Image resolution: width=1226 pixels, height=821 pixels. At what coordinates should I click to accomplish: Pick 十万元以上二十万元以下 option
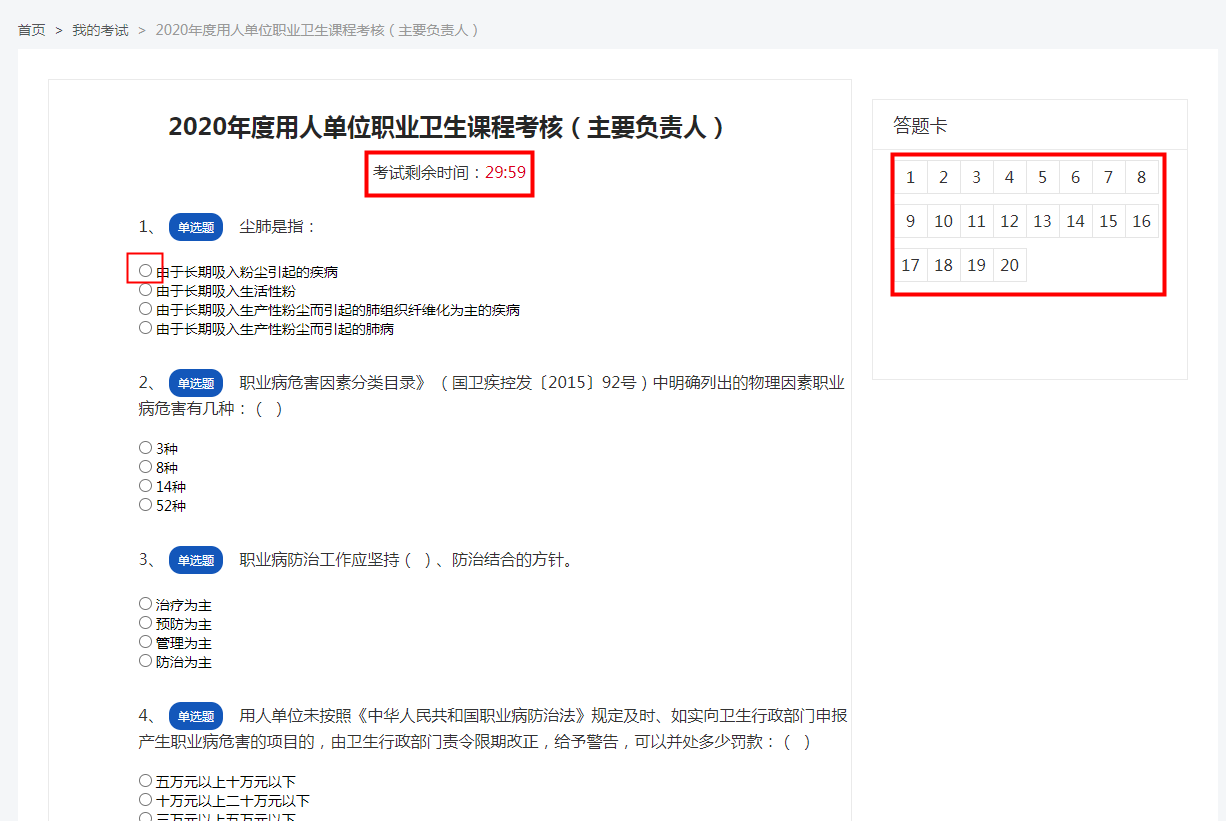tap(146, 799)
